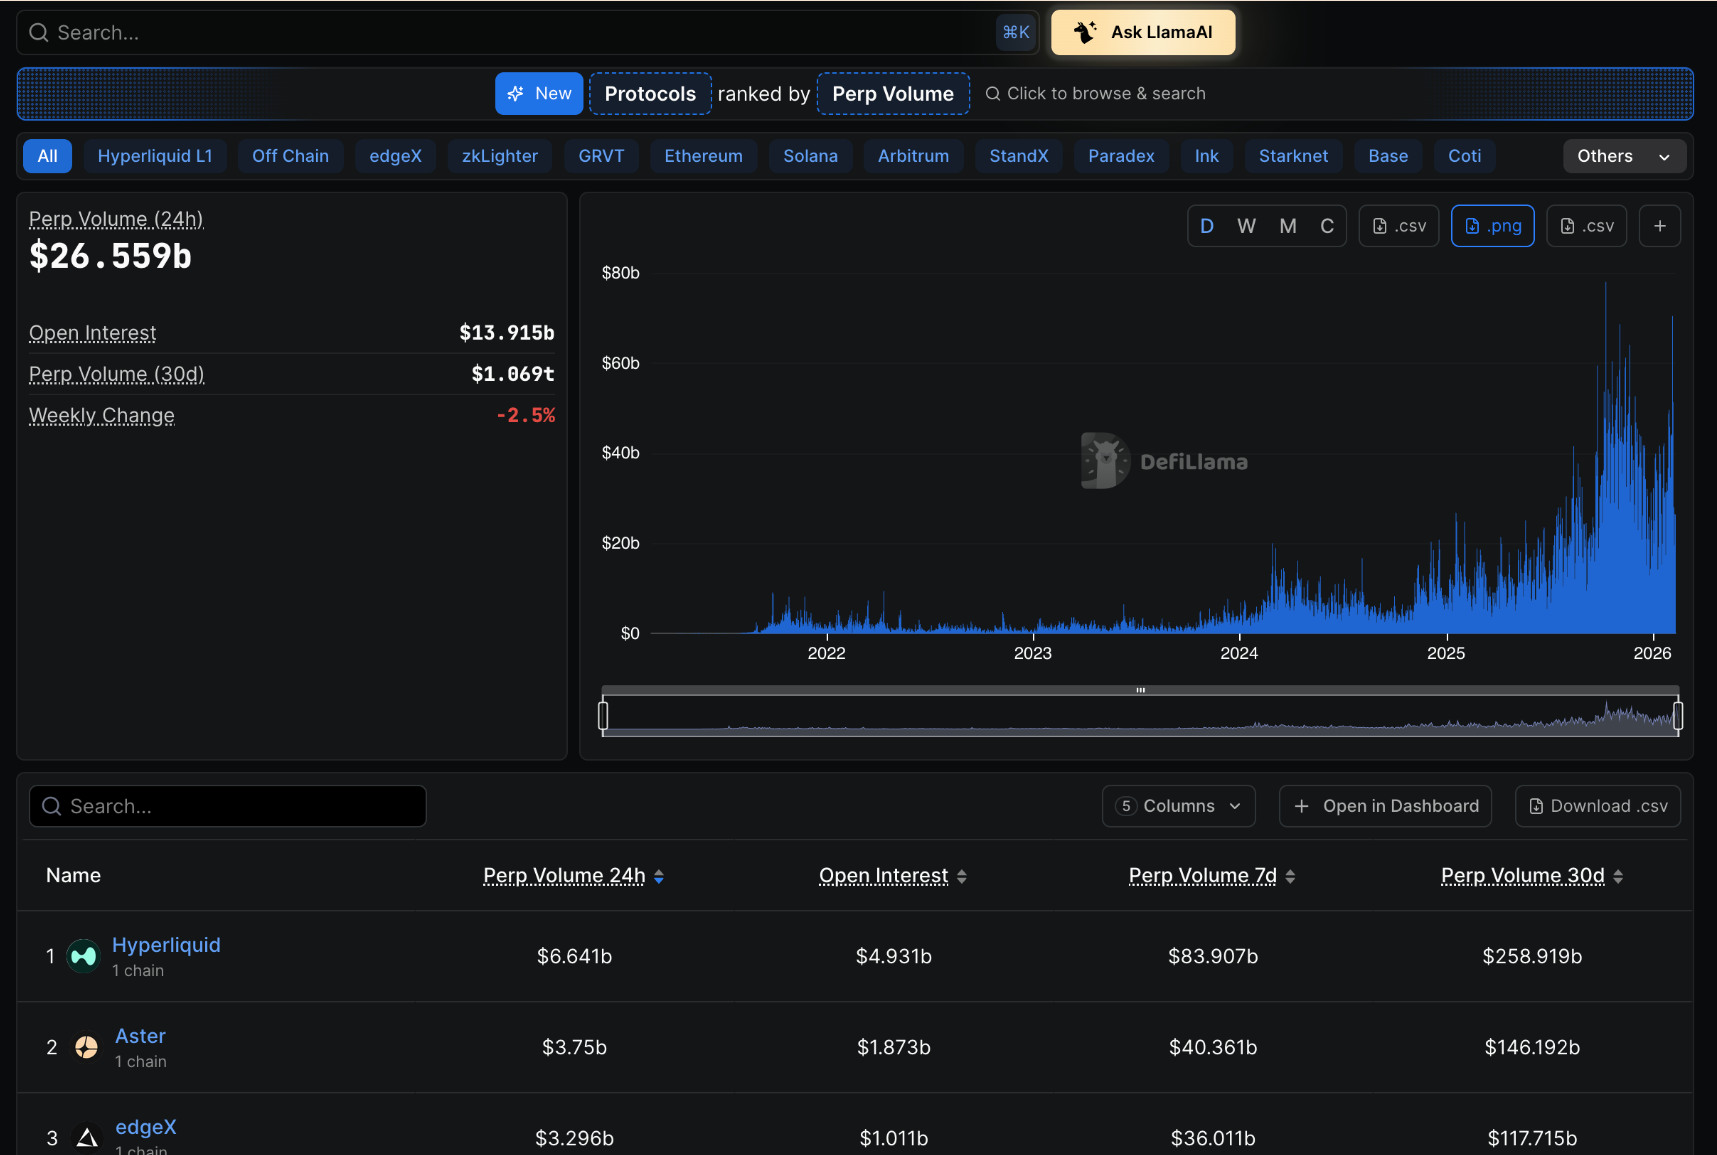Select the Solana chain filter

pos(810,156)
